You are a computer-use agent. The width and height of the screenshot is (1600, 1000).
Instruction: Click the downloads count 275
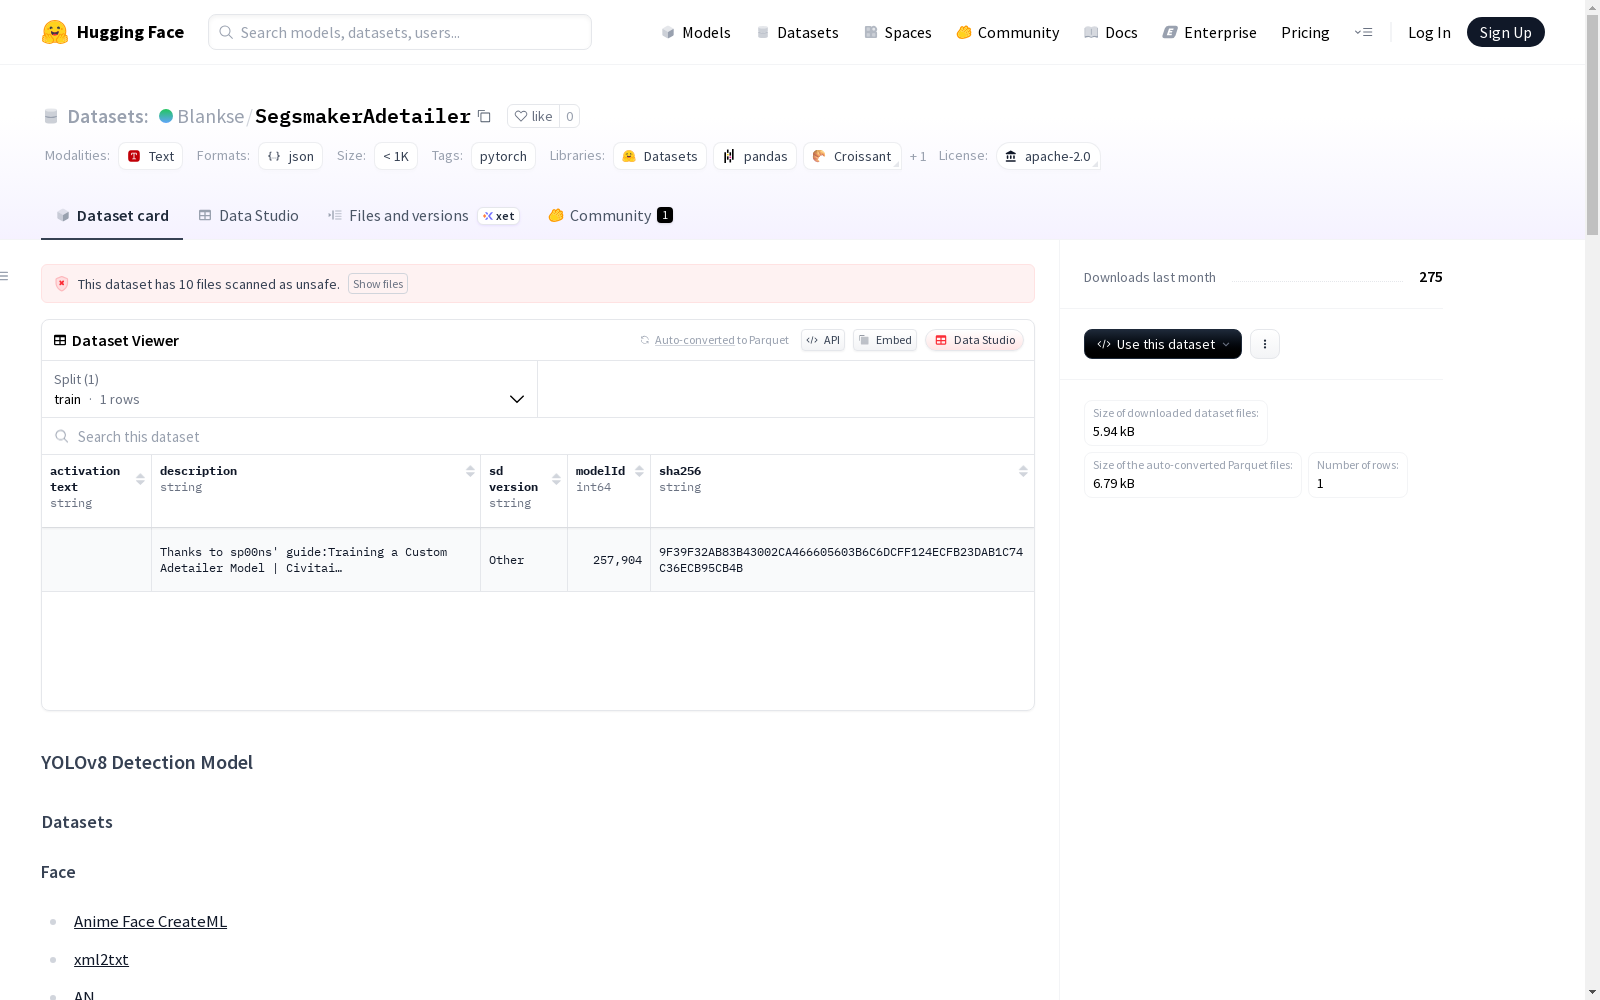1431,277
